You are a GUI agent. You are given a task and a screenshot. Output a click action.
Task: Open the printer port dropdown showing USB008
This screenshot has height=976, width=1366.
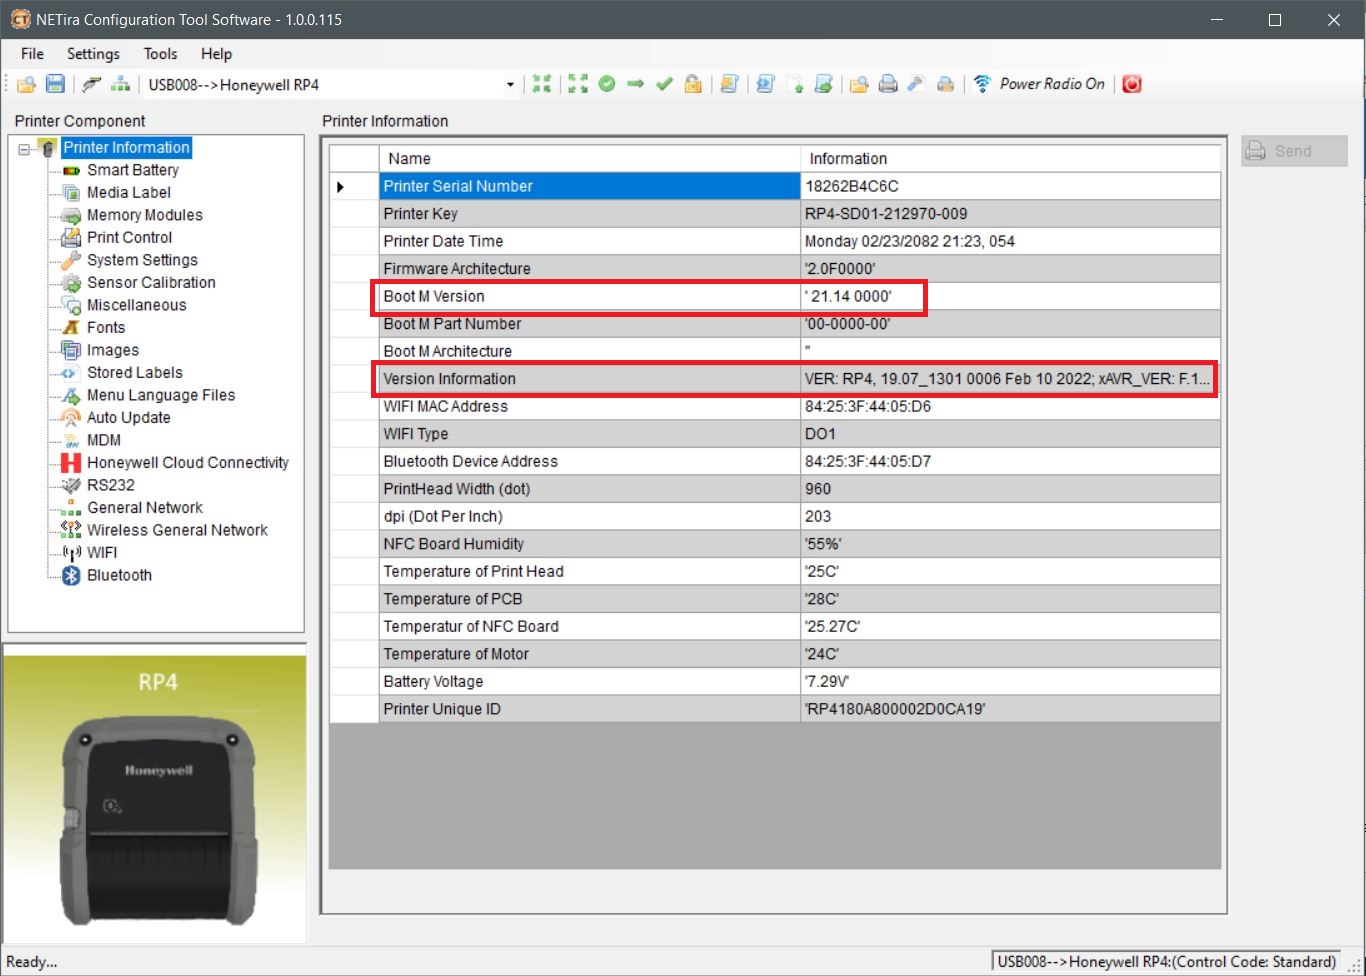[x=509, y=84]
